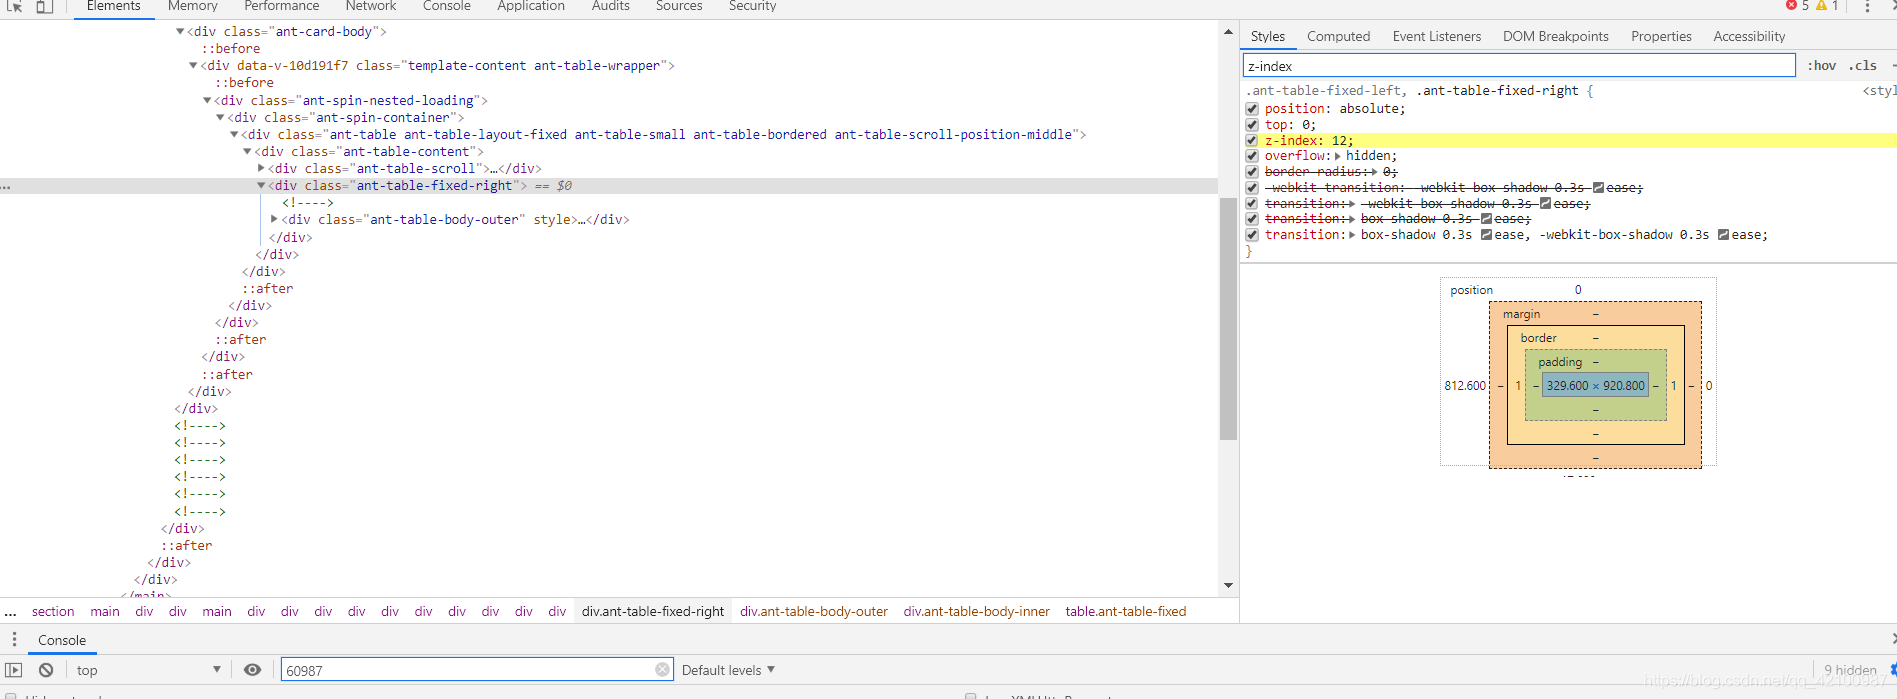This screenshot has height=699, width=1897.
Task: Click the scroll-down arrow of elements panel
Action: pyautogui.click(x=1228, y=586)
